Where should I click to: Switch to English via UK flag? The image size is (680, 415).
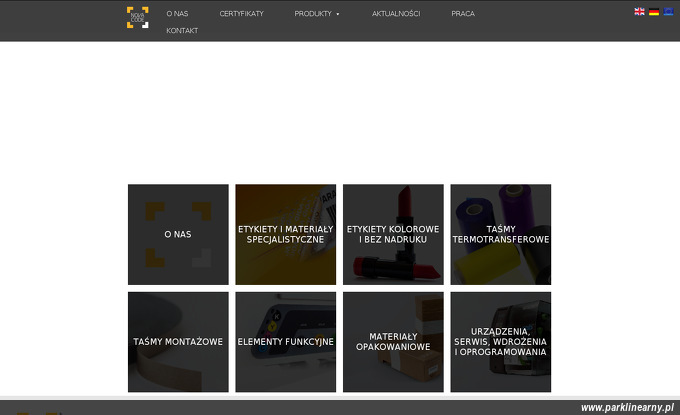639,12
